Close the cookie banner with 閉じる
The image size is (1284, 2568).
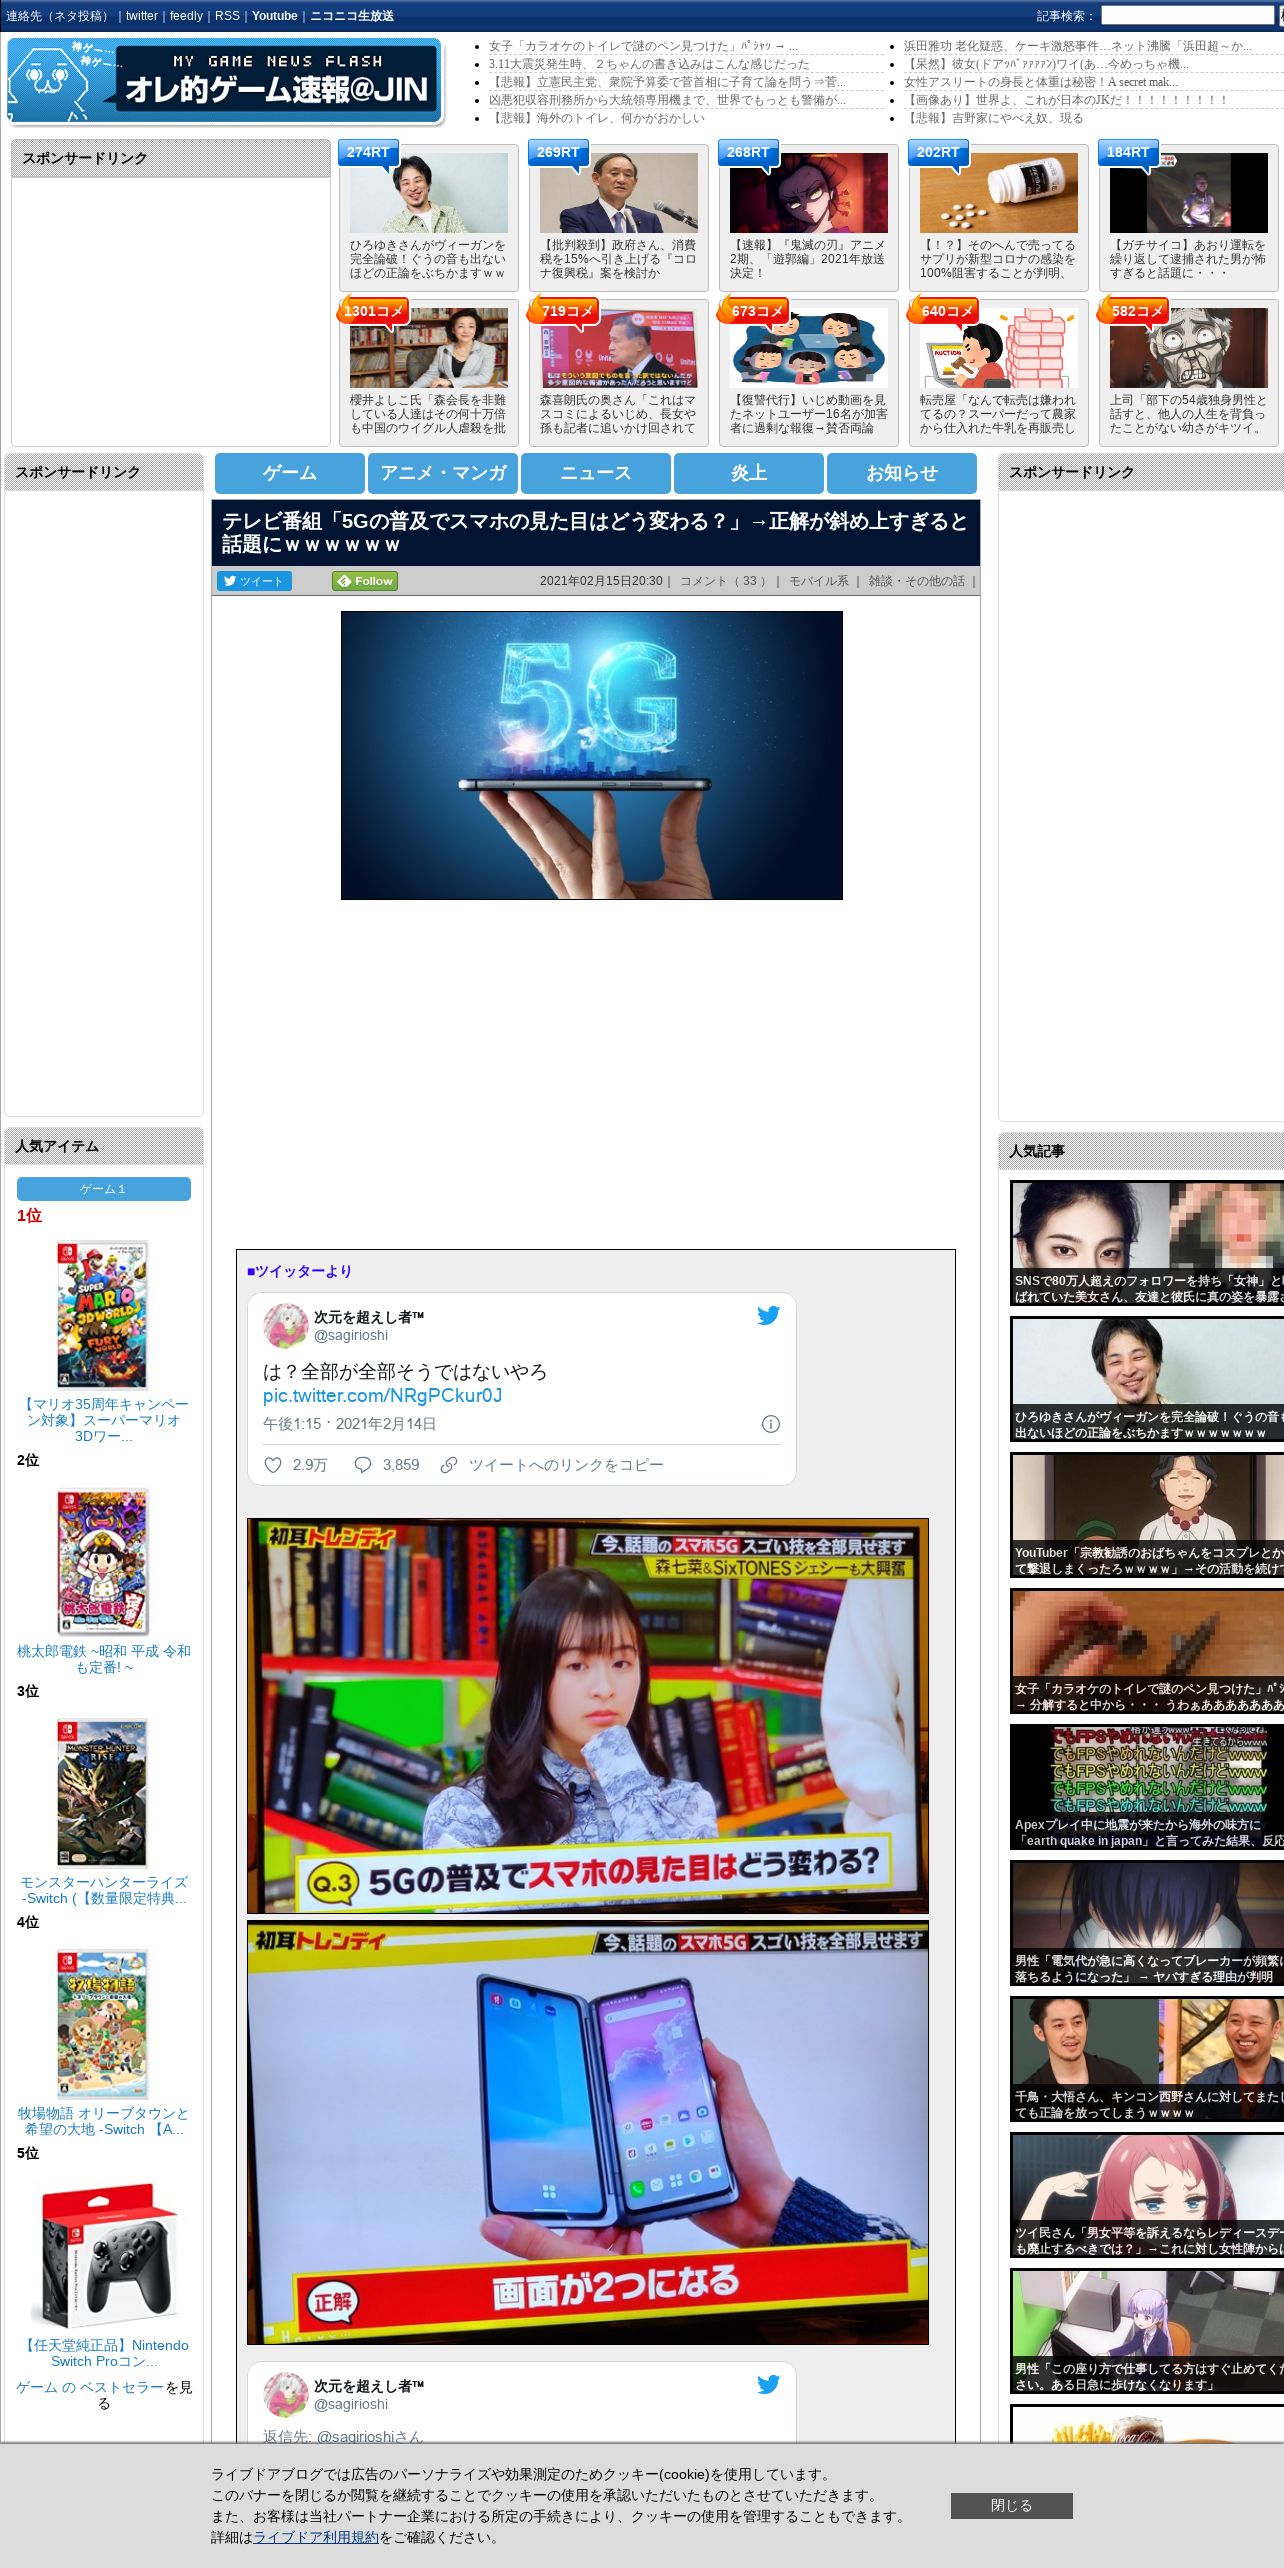[x=1011, y=2505]
